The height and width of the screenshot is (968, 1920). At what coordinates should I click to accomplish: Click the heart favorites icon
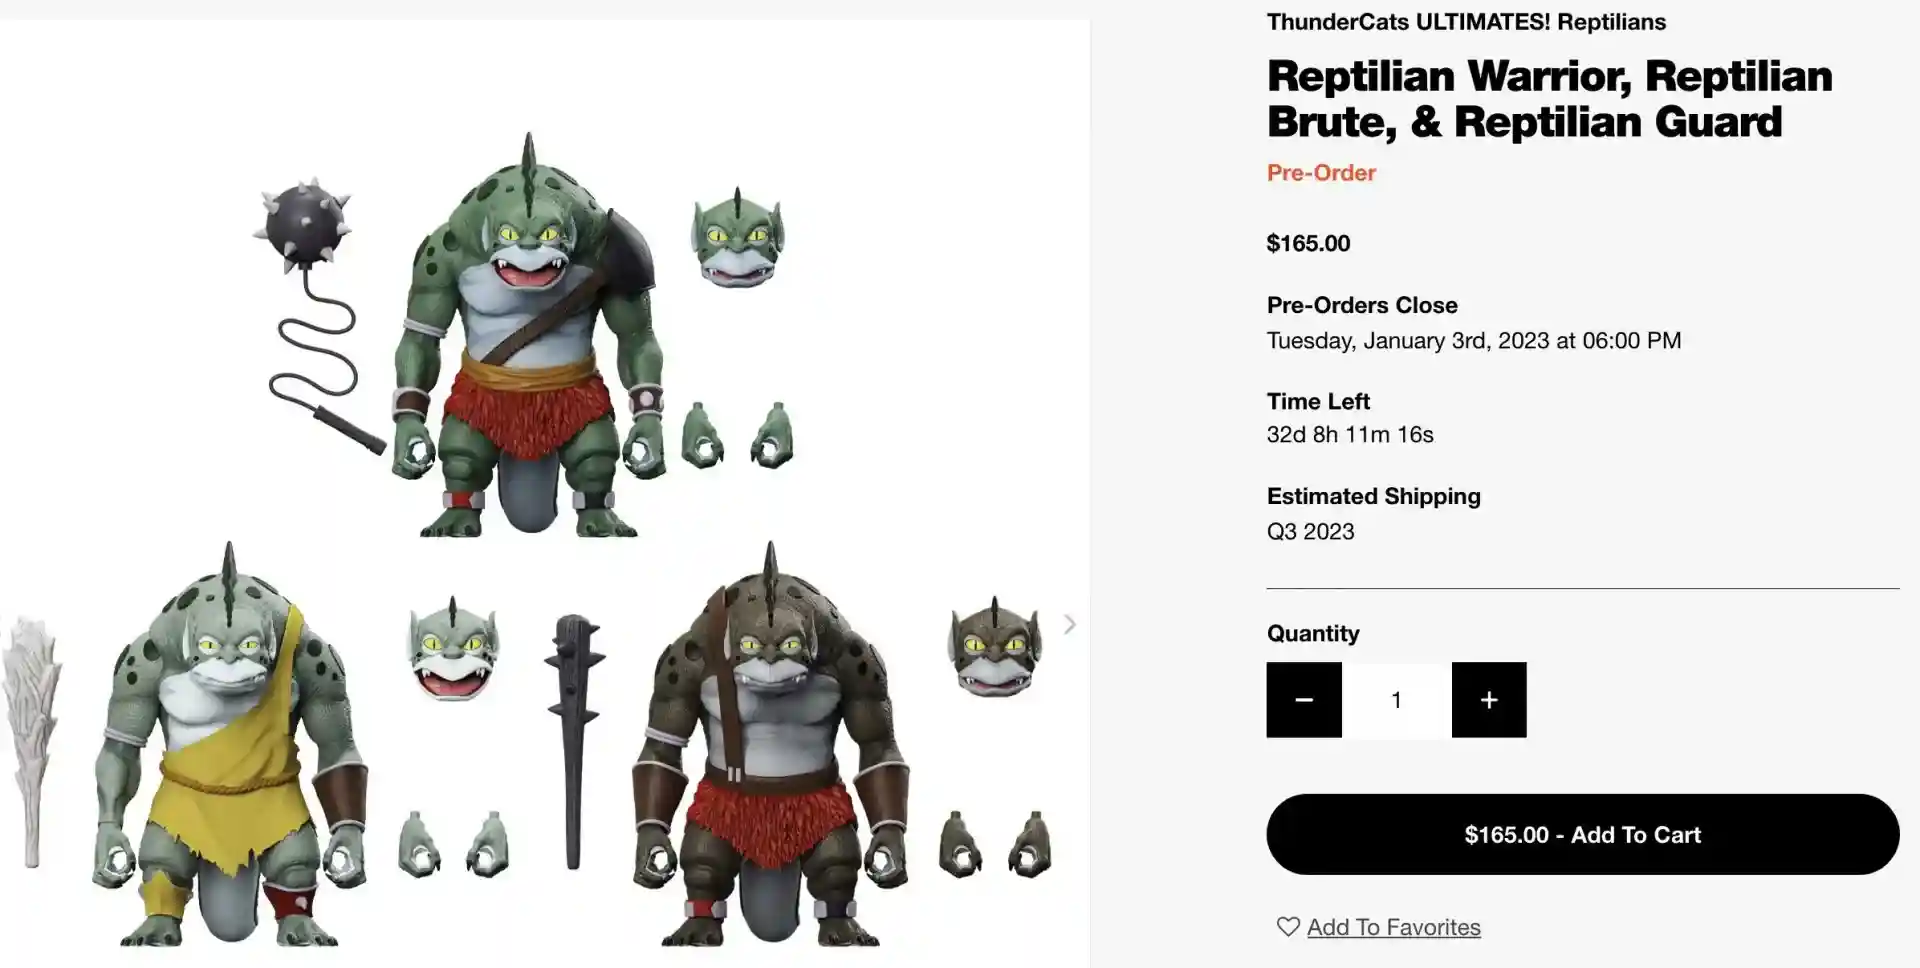coord(1288,927)
